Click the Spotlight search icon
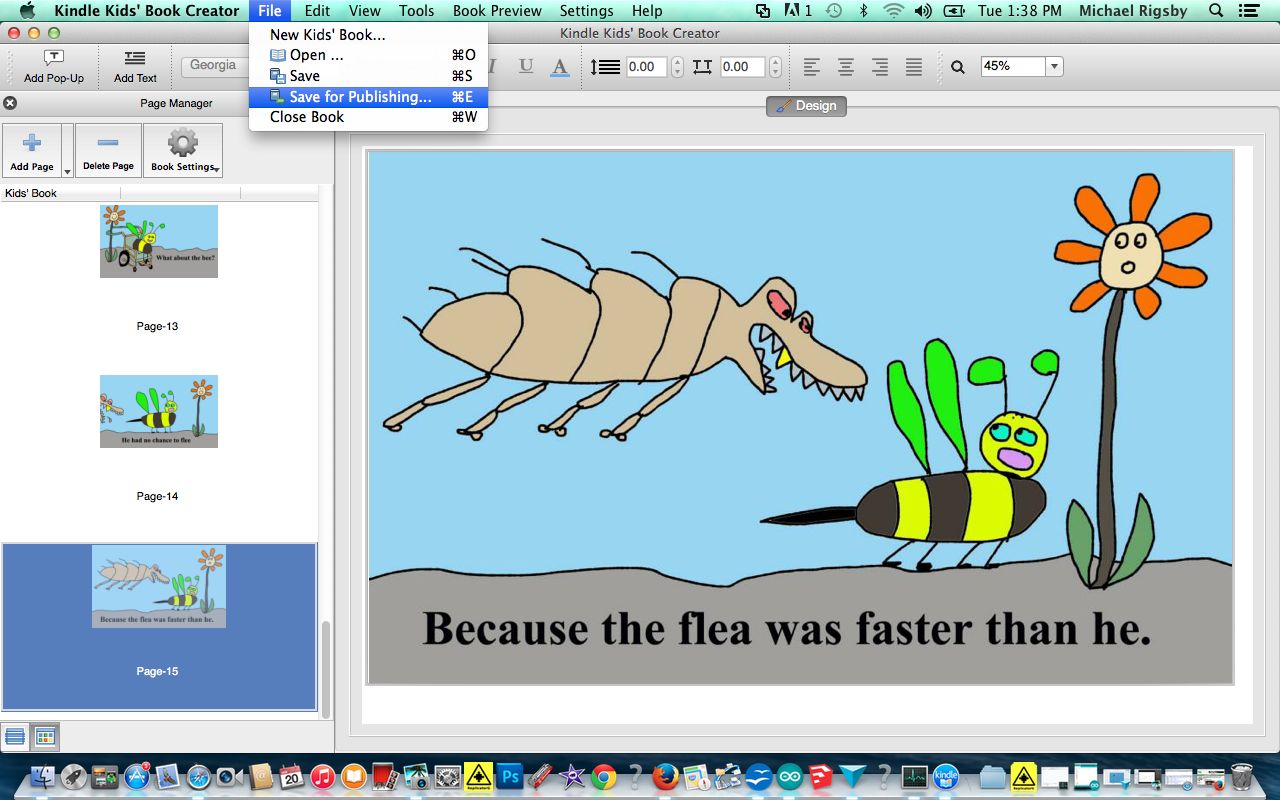The image size is (1280, 800). point(1216,11)
